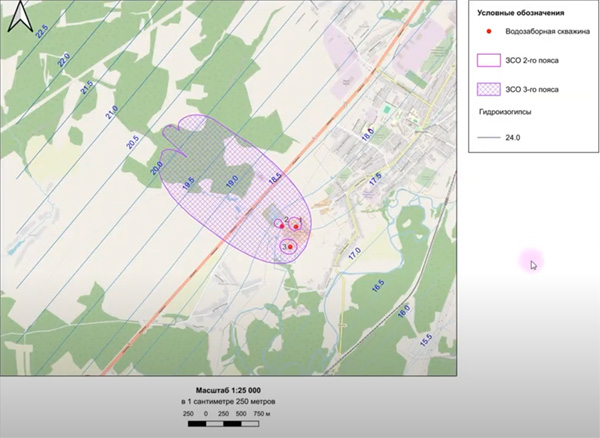The height and width of the screenshot is (438, 600).
Task: Click the hydroisohypse line sample in legend
Action: 487,137
